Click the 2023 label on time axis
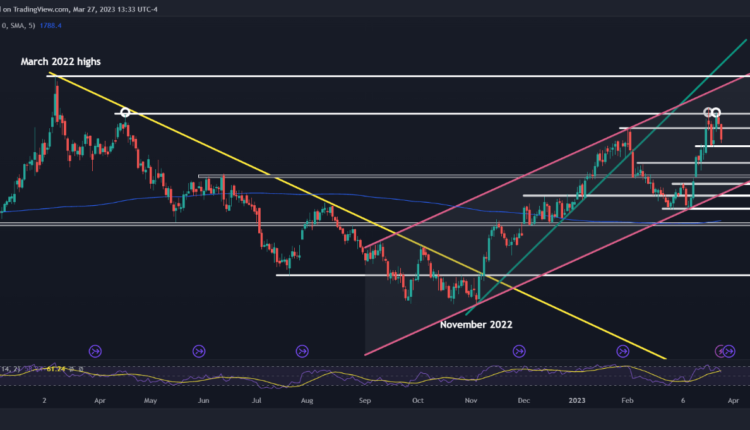This screenshot has height=430, width=750. tap(577, 397)
